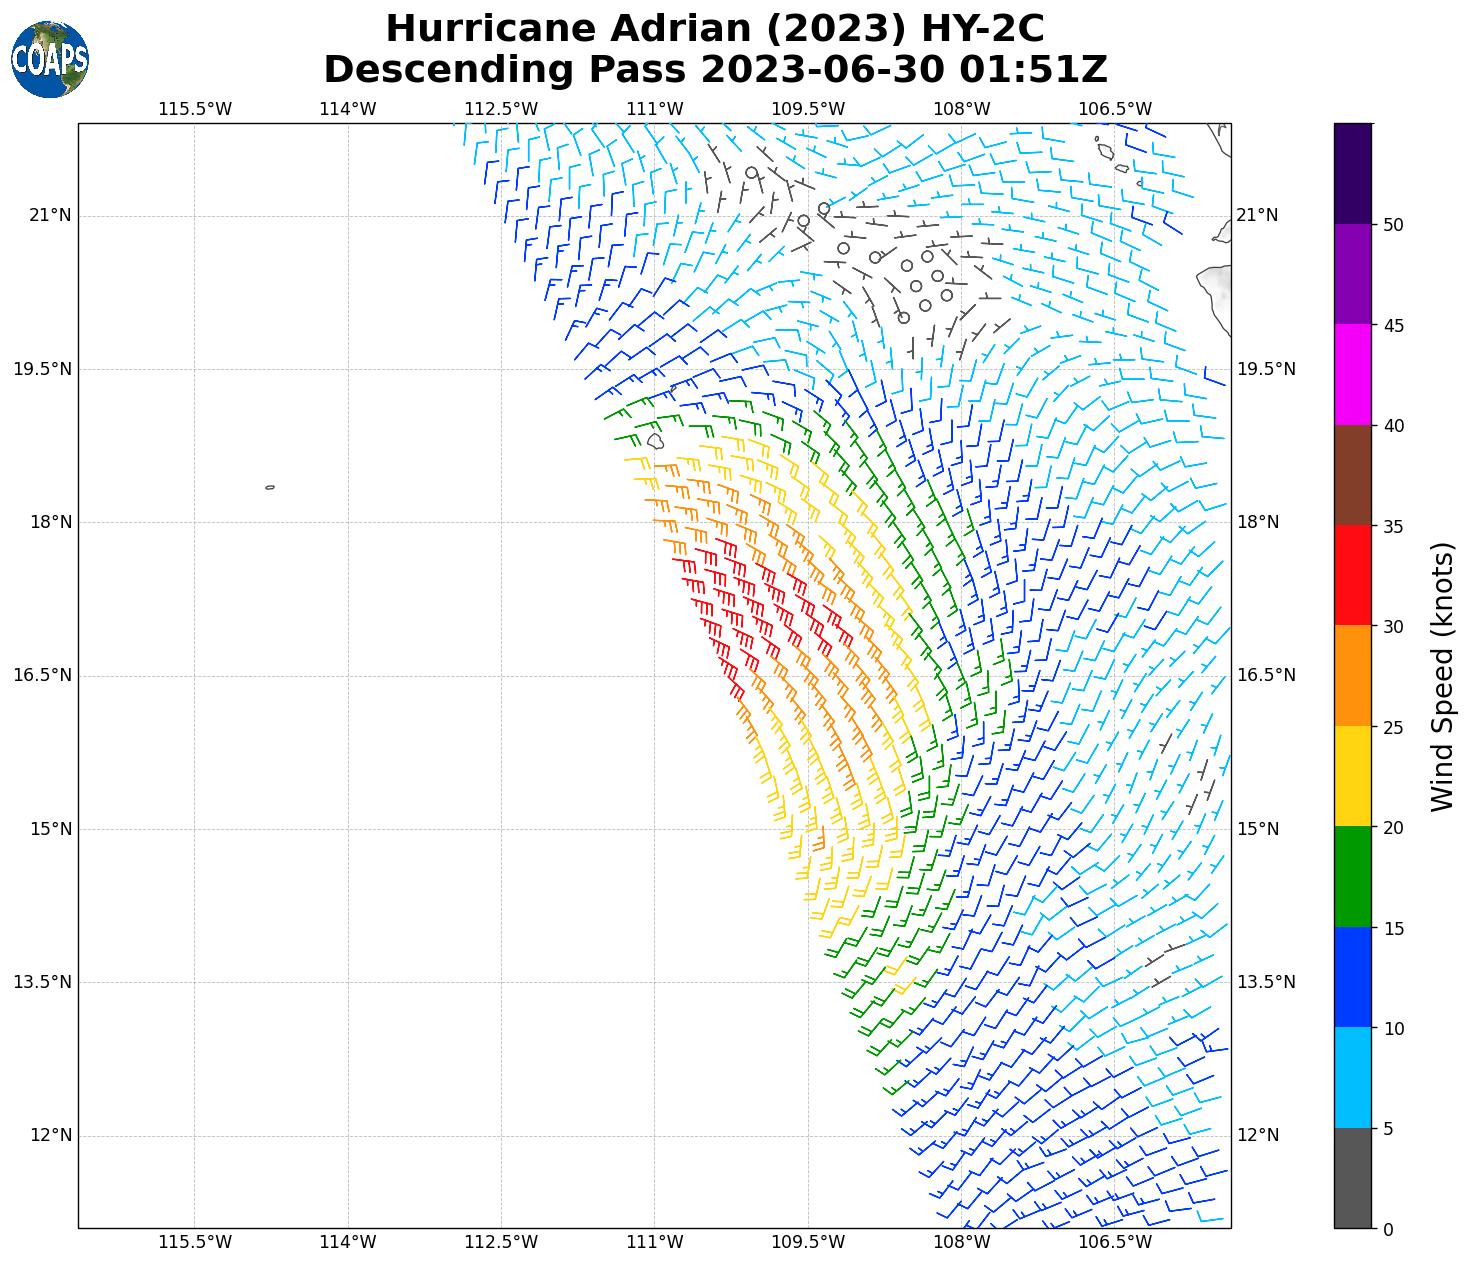Click the gray shaded coastline on the right map edge
The height and width of the screenshot is (1264, 1471).
[x=1214, y=290]
